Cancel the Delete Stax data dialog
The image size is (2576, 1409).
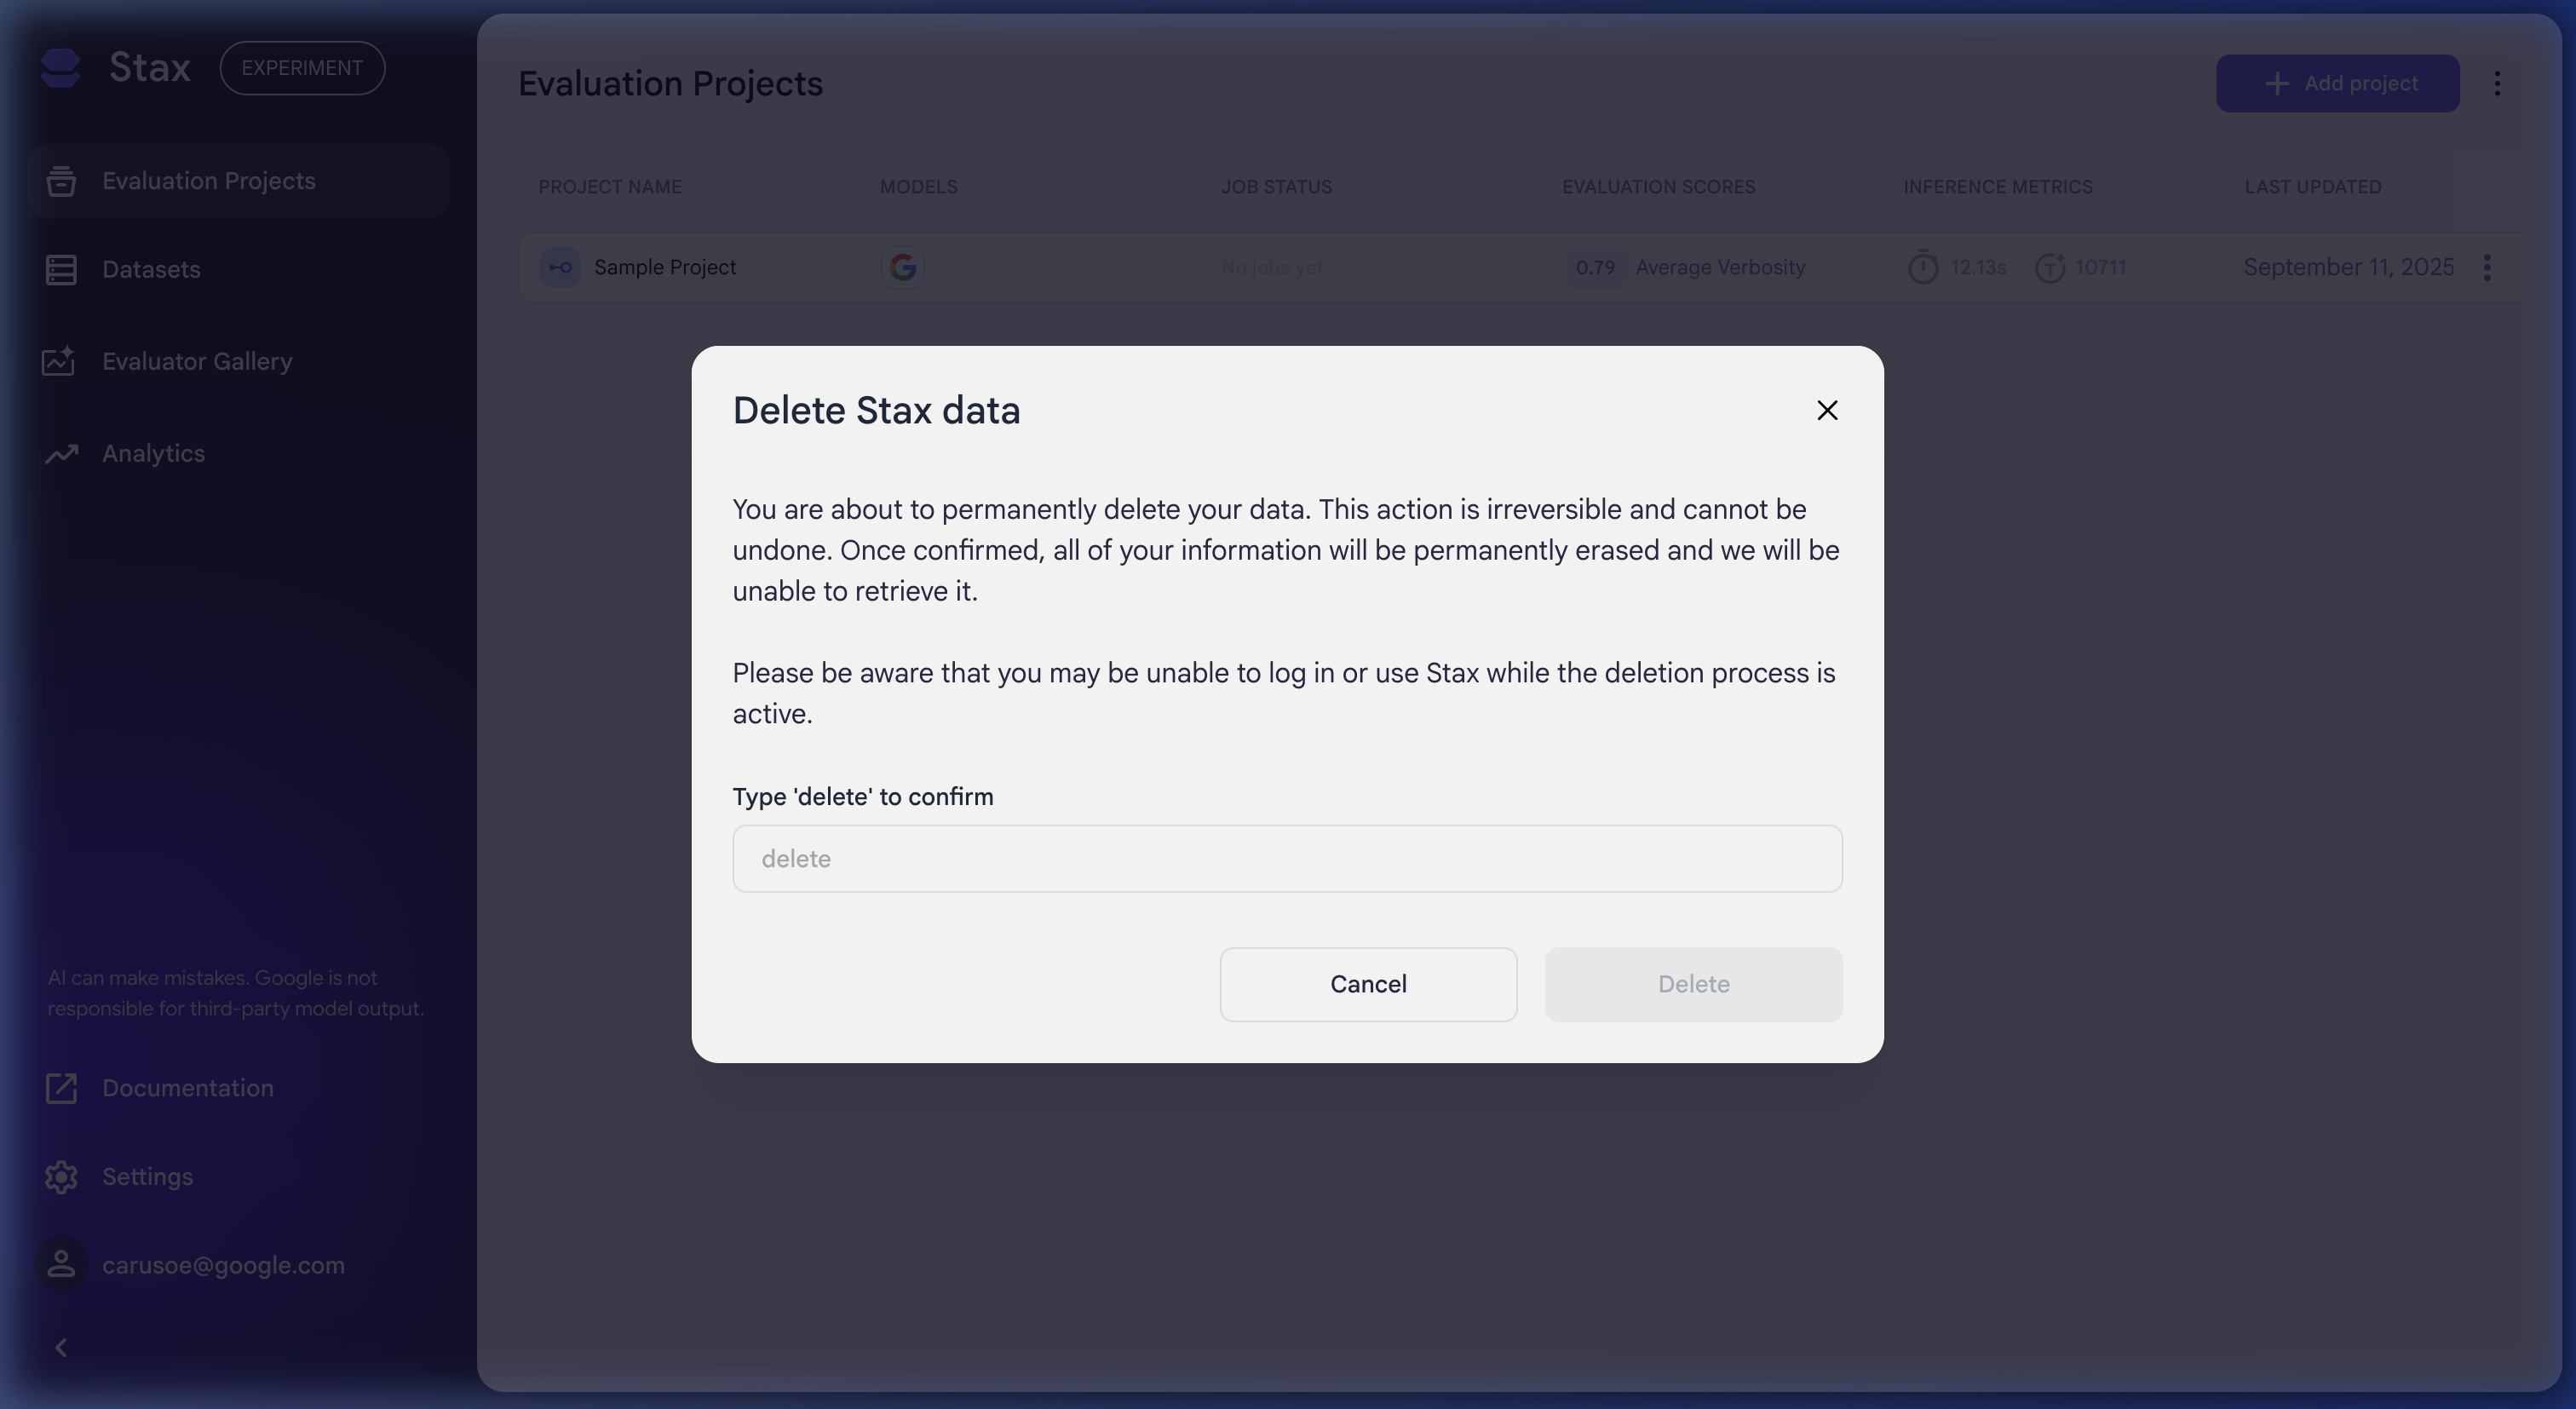coord(1368,984)
